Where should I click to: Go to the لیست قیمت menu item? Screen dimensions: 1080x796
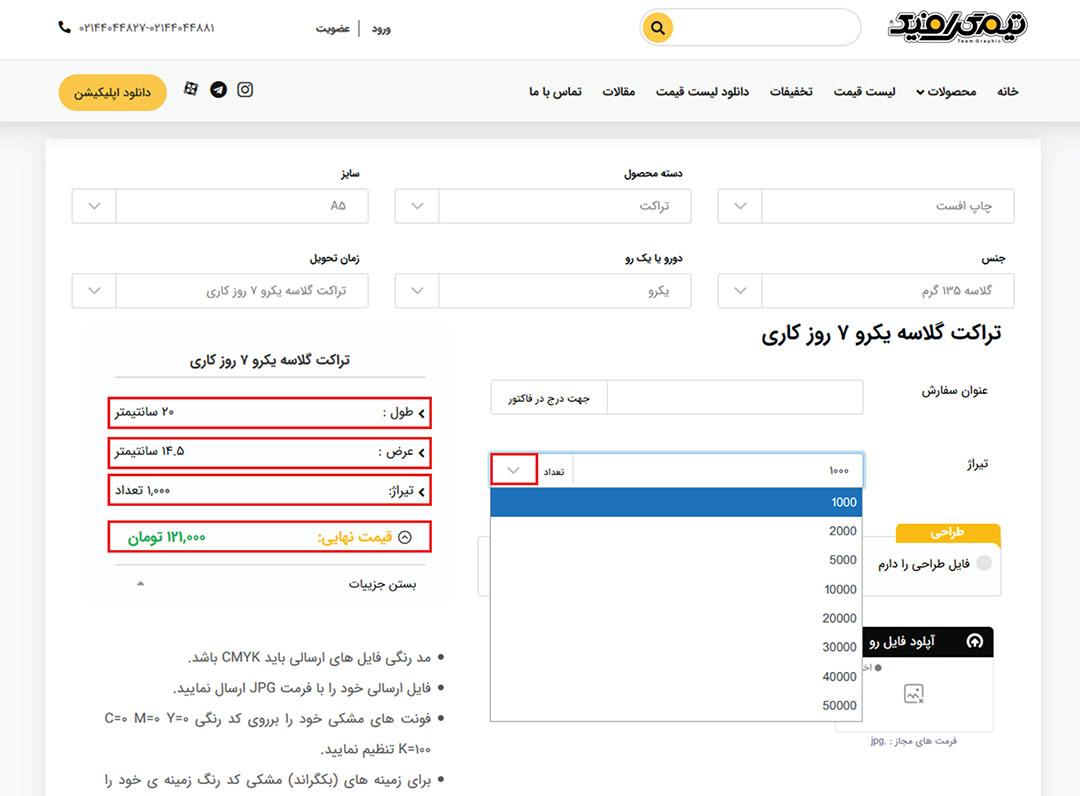(865, 92)
